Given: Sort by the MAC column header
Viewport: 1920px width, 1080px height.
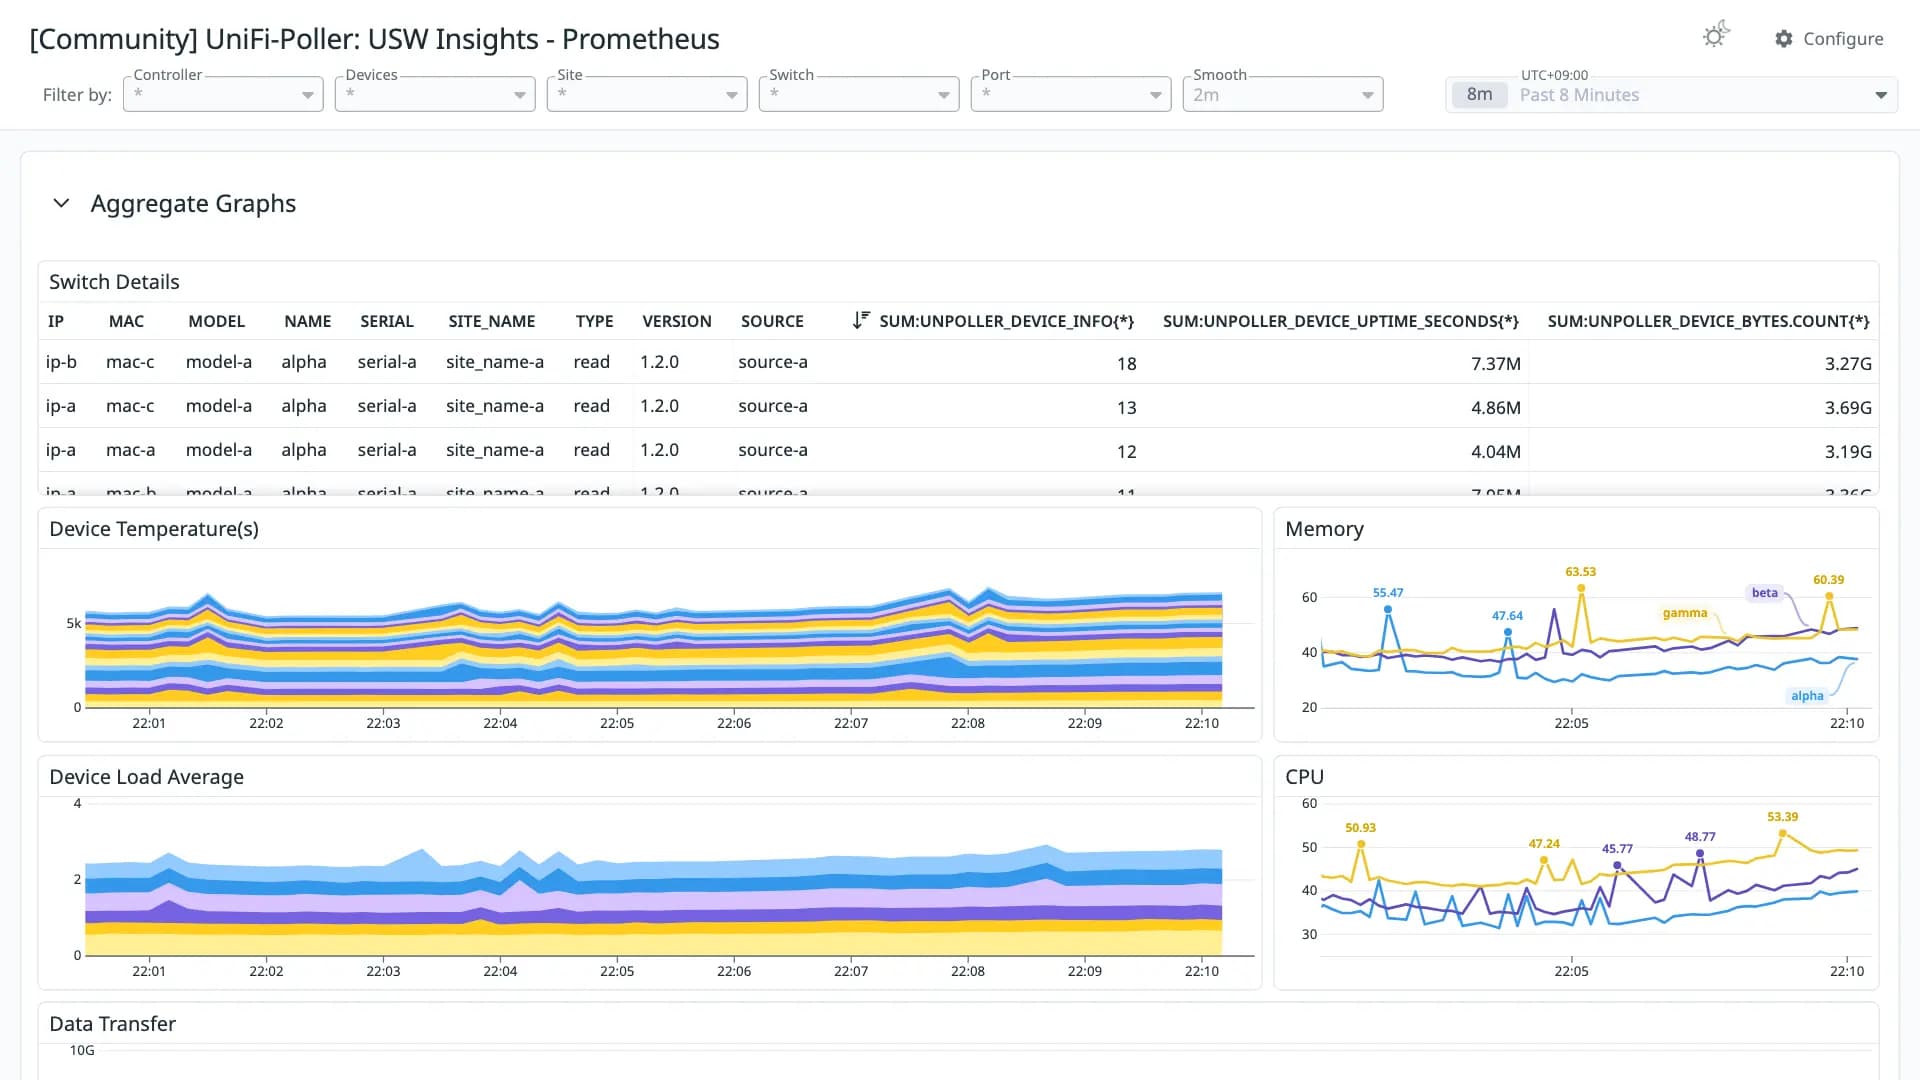Looking at the screenshot, I should [x=126, y=321].
